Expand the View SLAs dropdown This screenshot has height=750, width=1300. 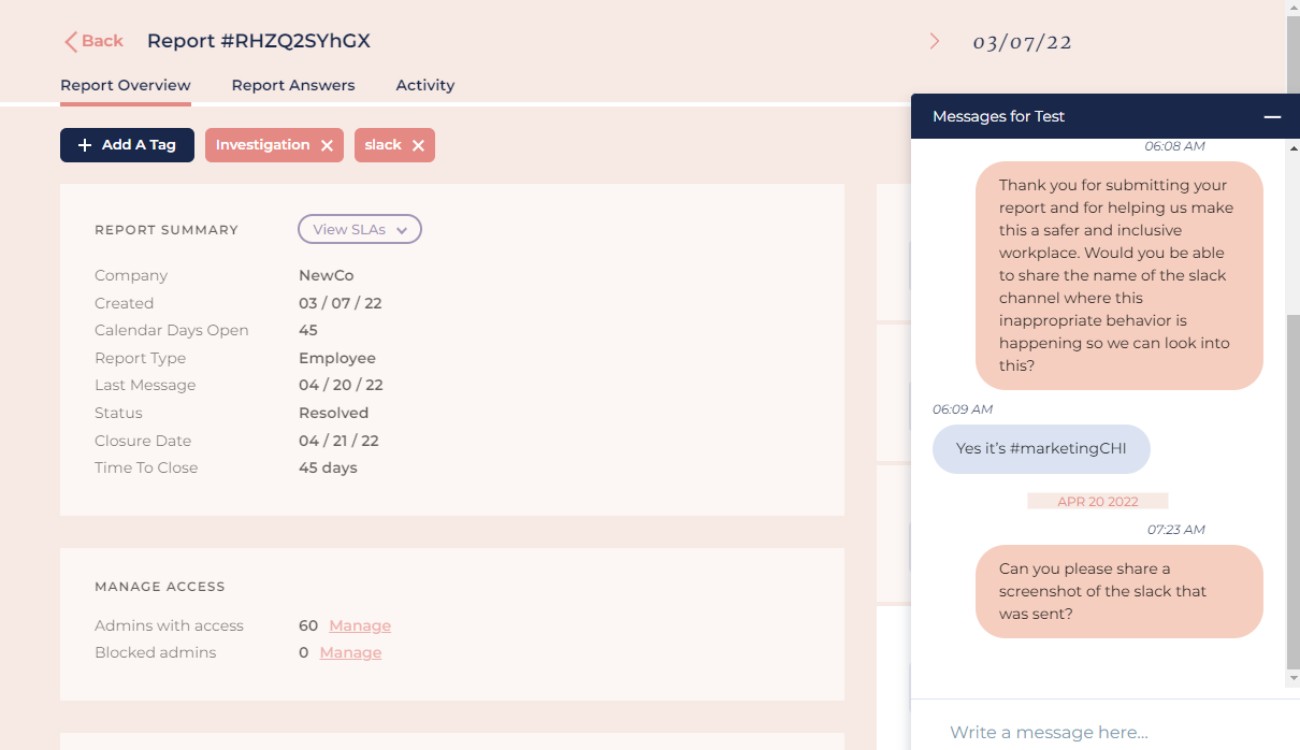[x=359, y=229]
